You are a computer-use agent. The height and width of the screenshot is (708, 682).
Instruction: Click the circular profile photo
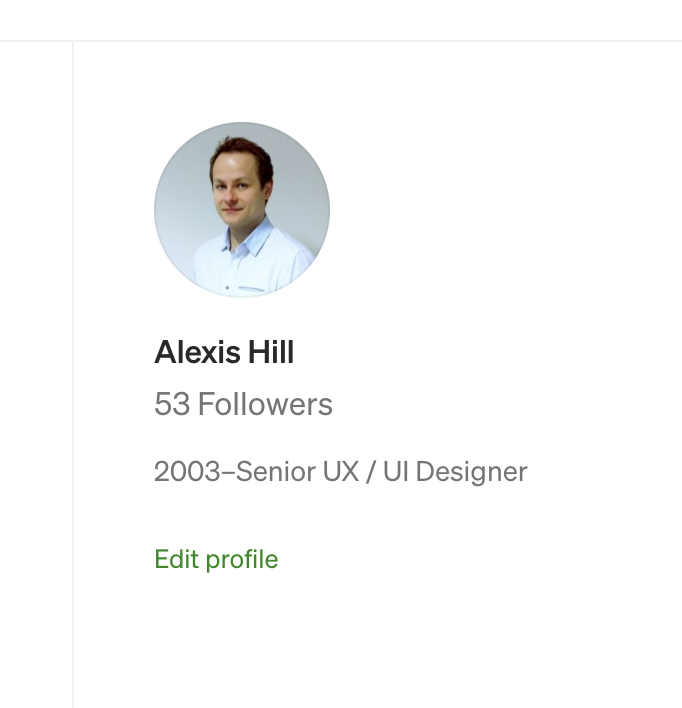coord(241,210)
